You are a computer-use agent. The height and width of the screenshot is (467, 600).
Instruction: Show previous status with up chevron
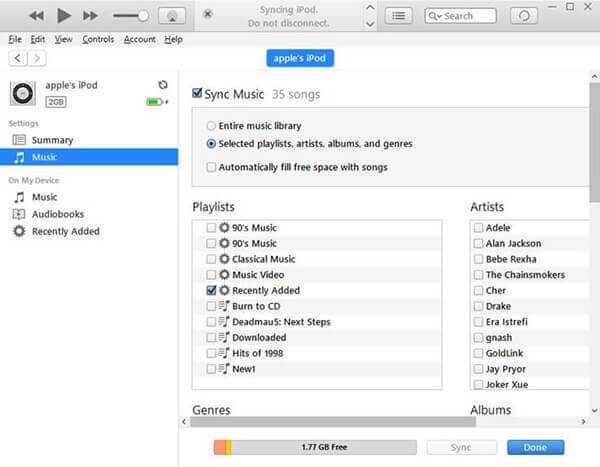(370, 8)
